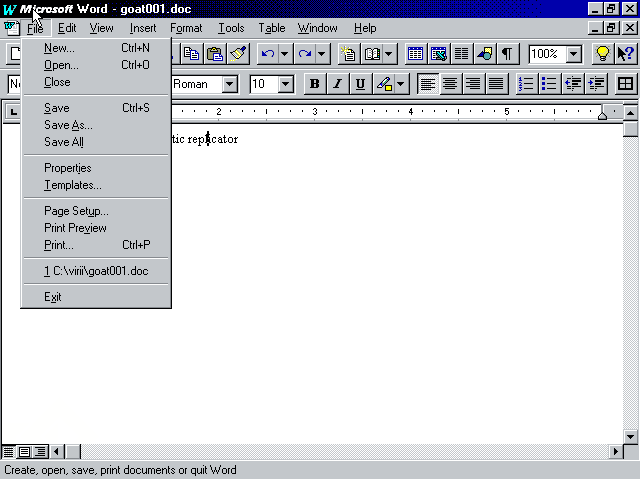Click the Help pointer question mark icon
The width and height of the screenshot is (640, 480).
[626, 54]
